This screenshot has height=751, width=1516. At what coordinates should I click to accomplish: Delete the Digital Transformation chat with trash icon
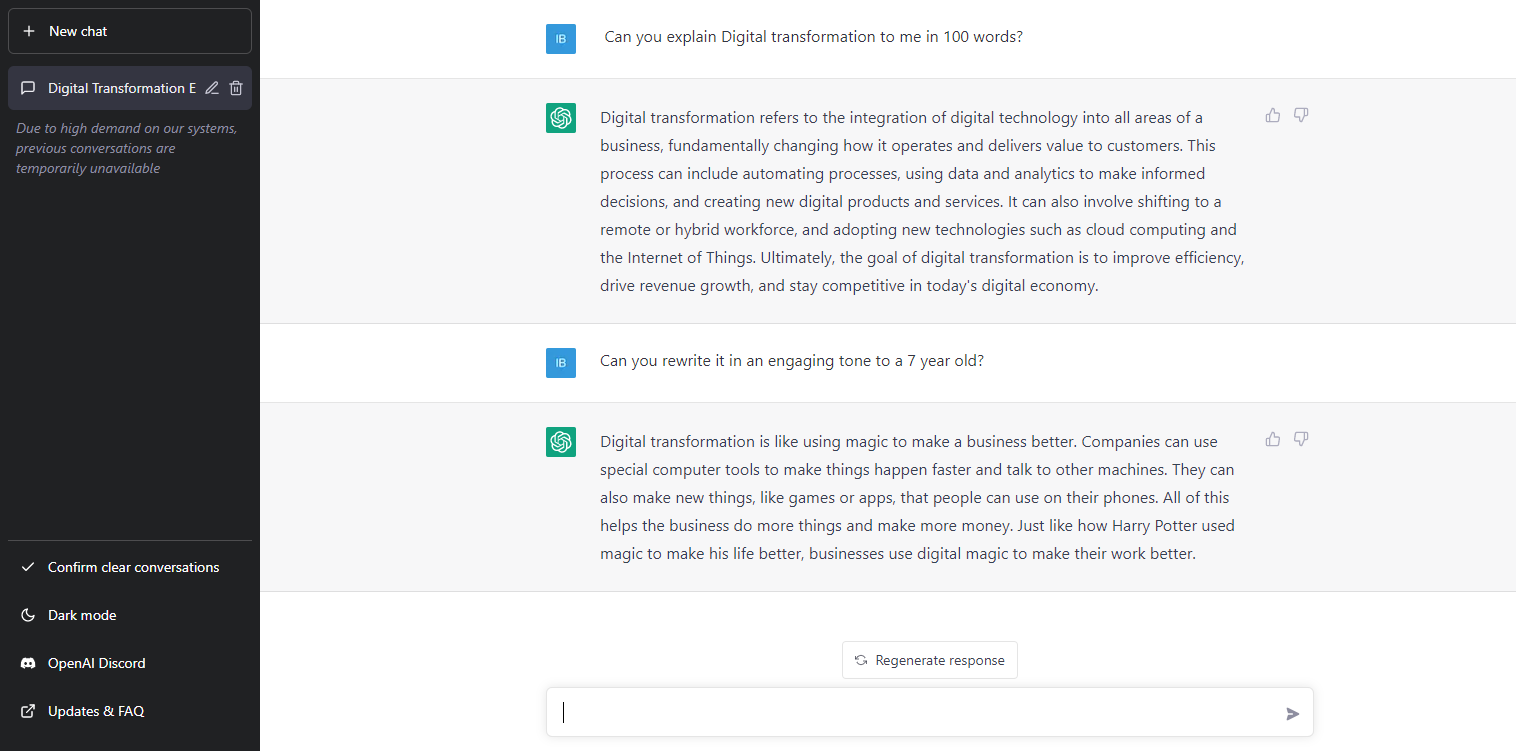tap(236, 88)
